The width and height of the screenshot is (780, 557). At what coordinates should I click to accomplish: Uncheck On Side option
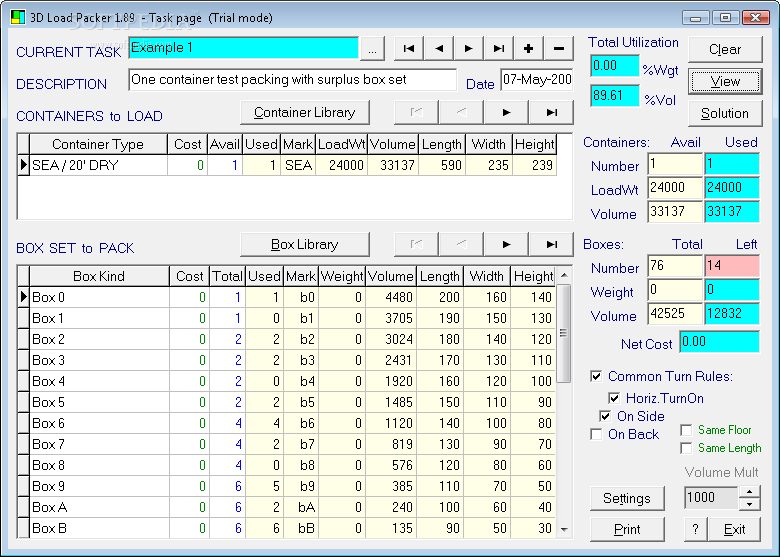coord(605,416)
